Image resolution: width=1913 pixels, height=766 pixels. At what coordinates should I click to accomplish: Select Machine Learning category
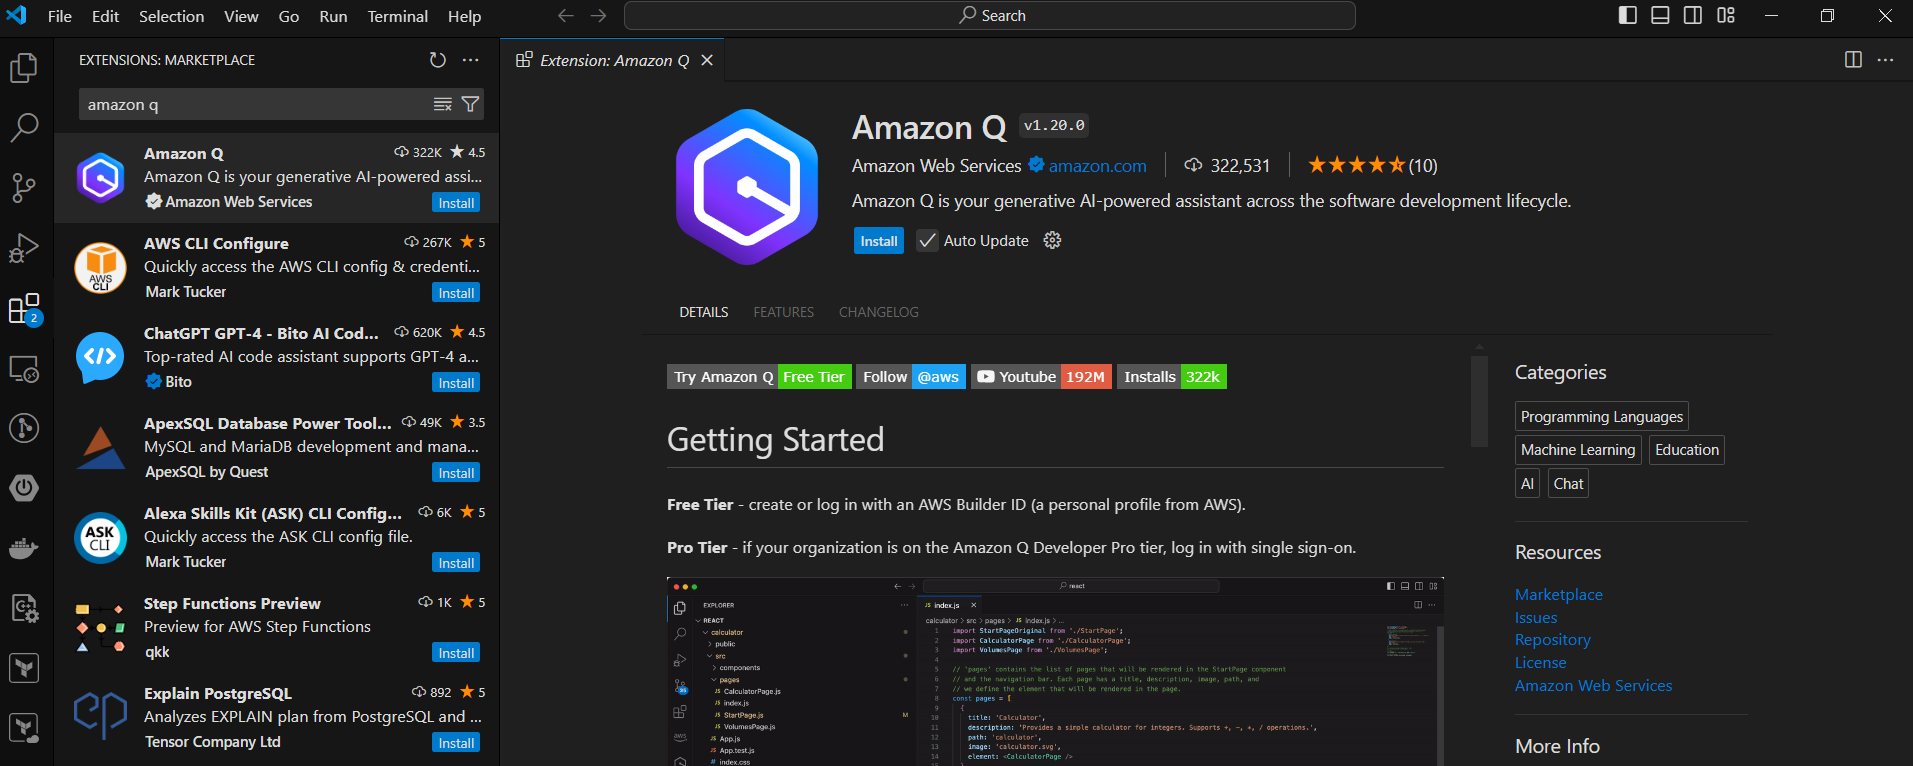[x=1578, y=450]
